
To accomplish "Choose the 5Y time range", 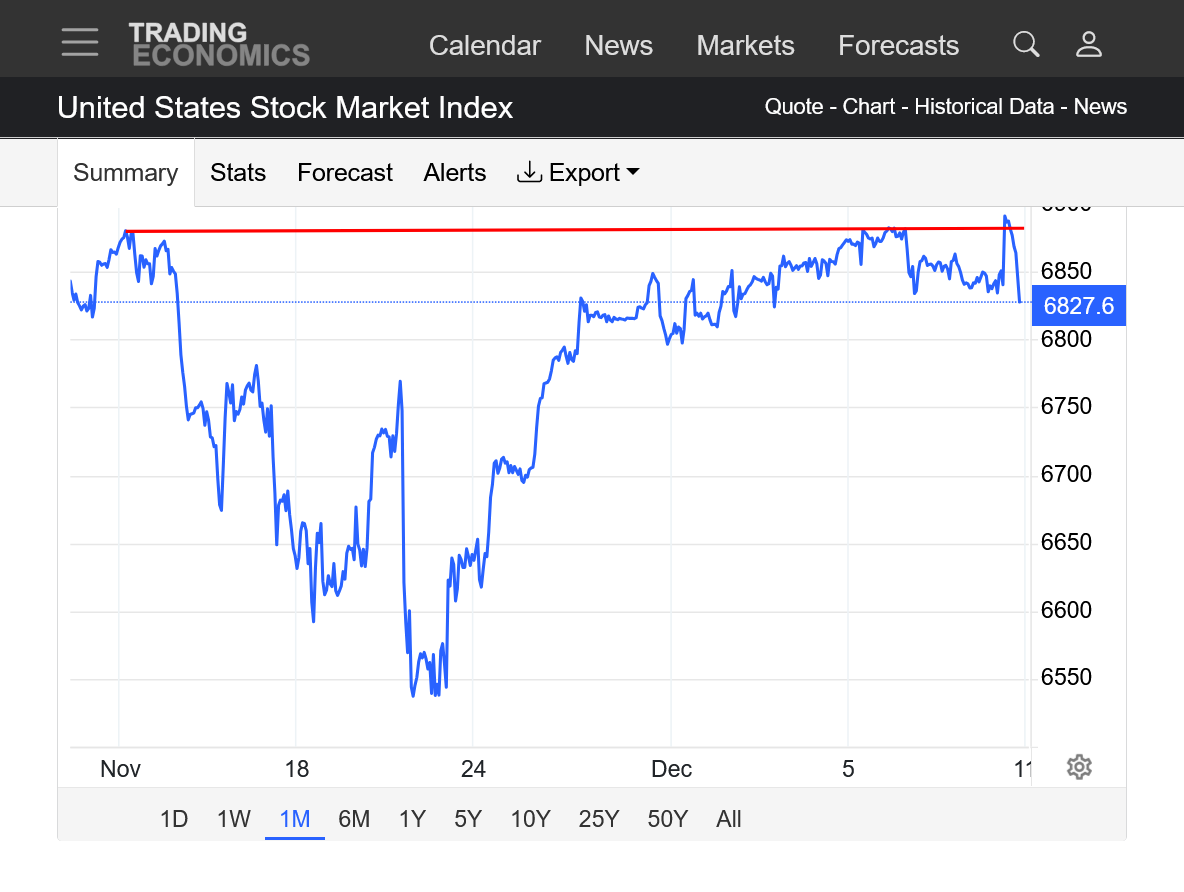I will tap(468, 820).
